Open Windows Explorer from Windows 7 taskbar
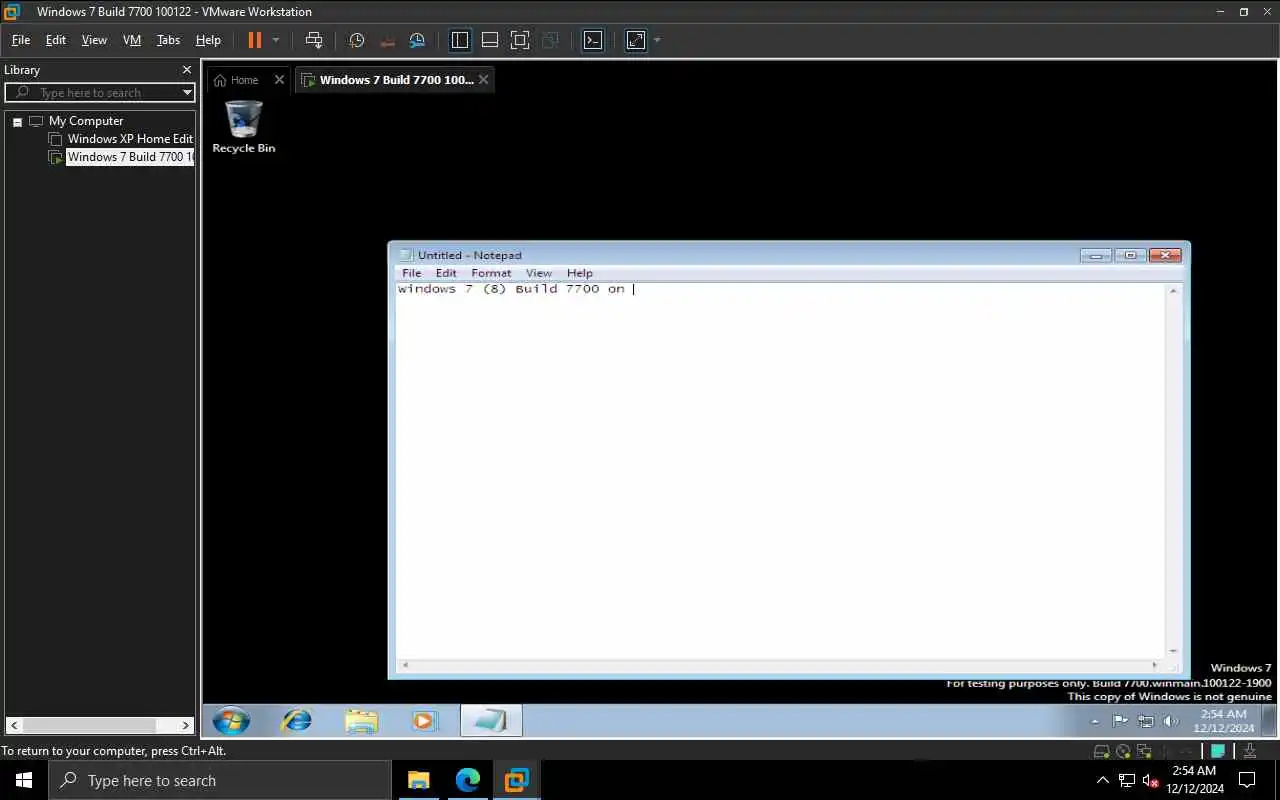 pyautogui.click(x=361, y=721)
